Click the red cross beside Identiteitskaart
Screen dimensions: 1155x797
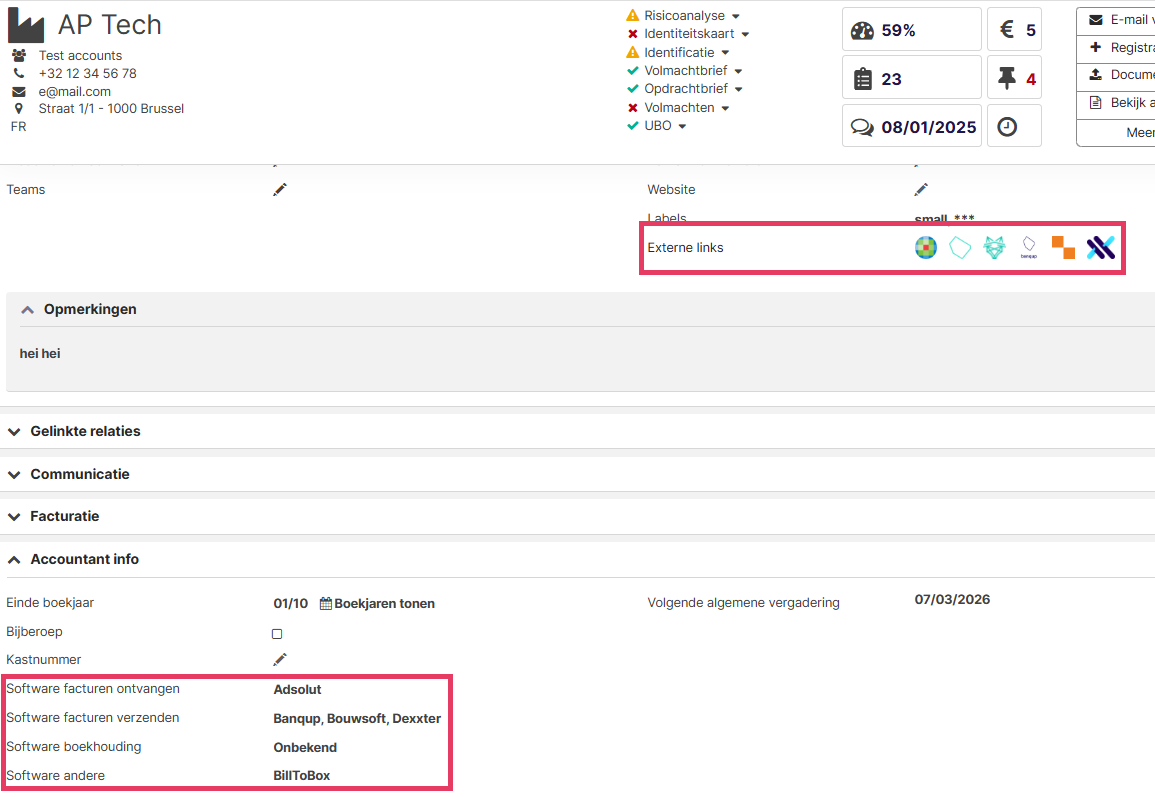632,34
